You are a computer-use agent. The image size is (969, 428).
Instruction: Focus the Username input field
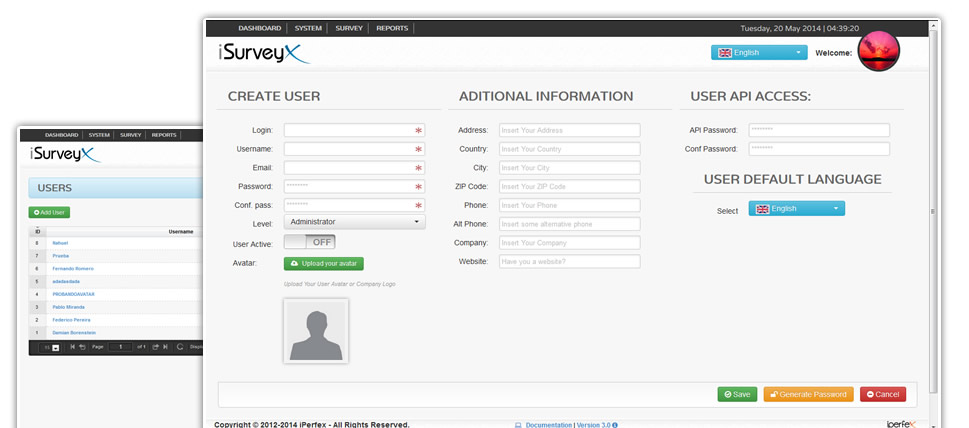click(x=355, y=149)
